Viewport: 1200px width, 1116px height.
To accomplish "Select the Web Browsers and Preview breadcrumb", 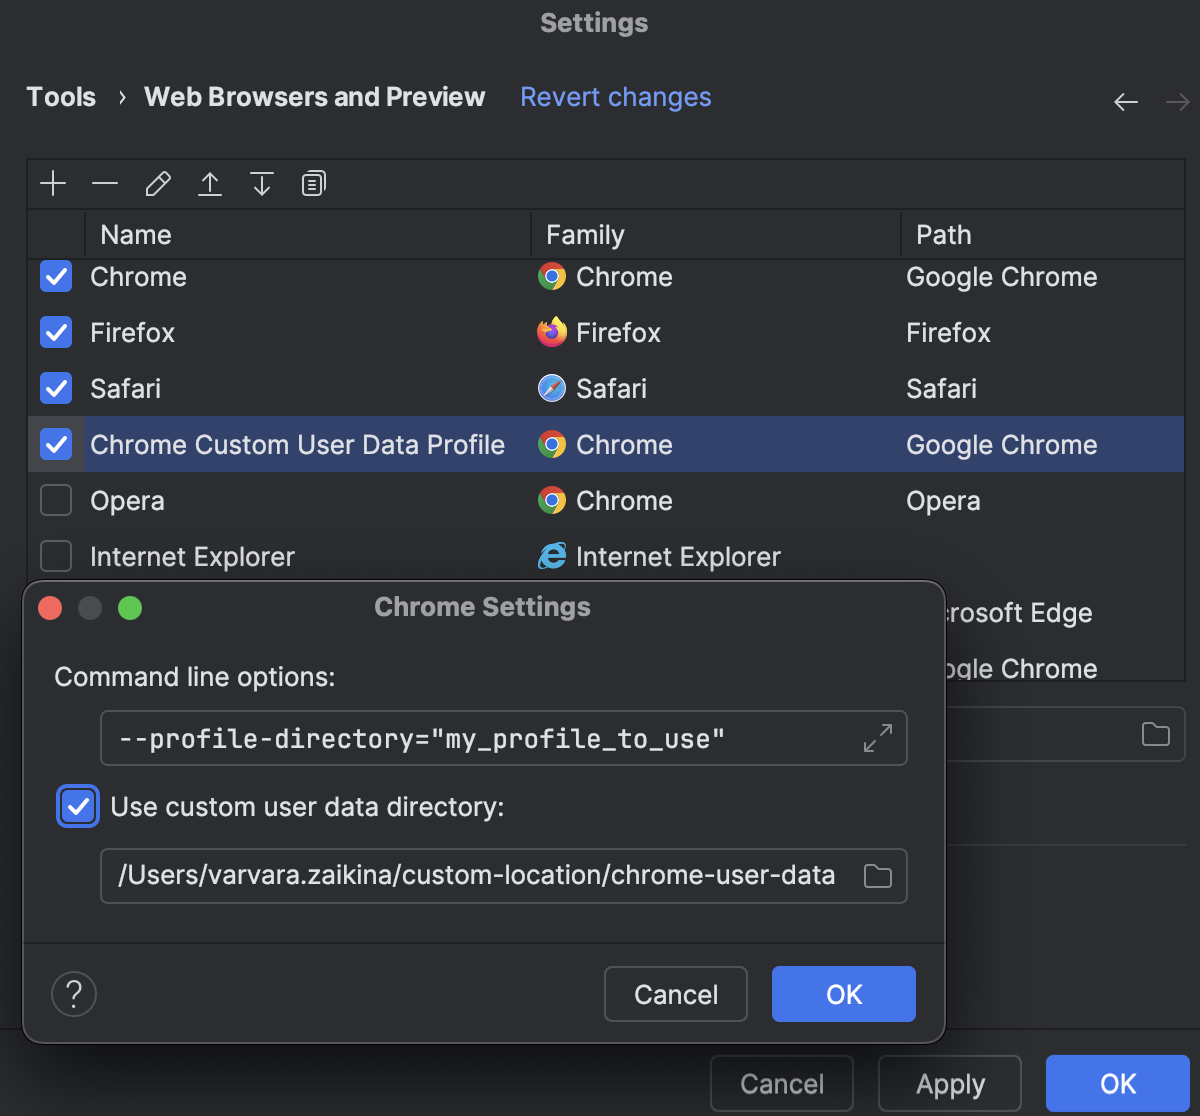I will (314, 97).
